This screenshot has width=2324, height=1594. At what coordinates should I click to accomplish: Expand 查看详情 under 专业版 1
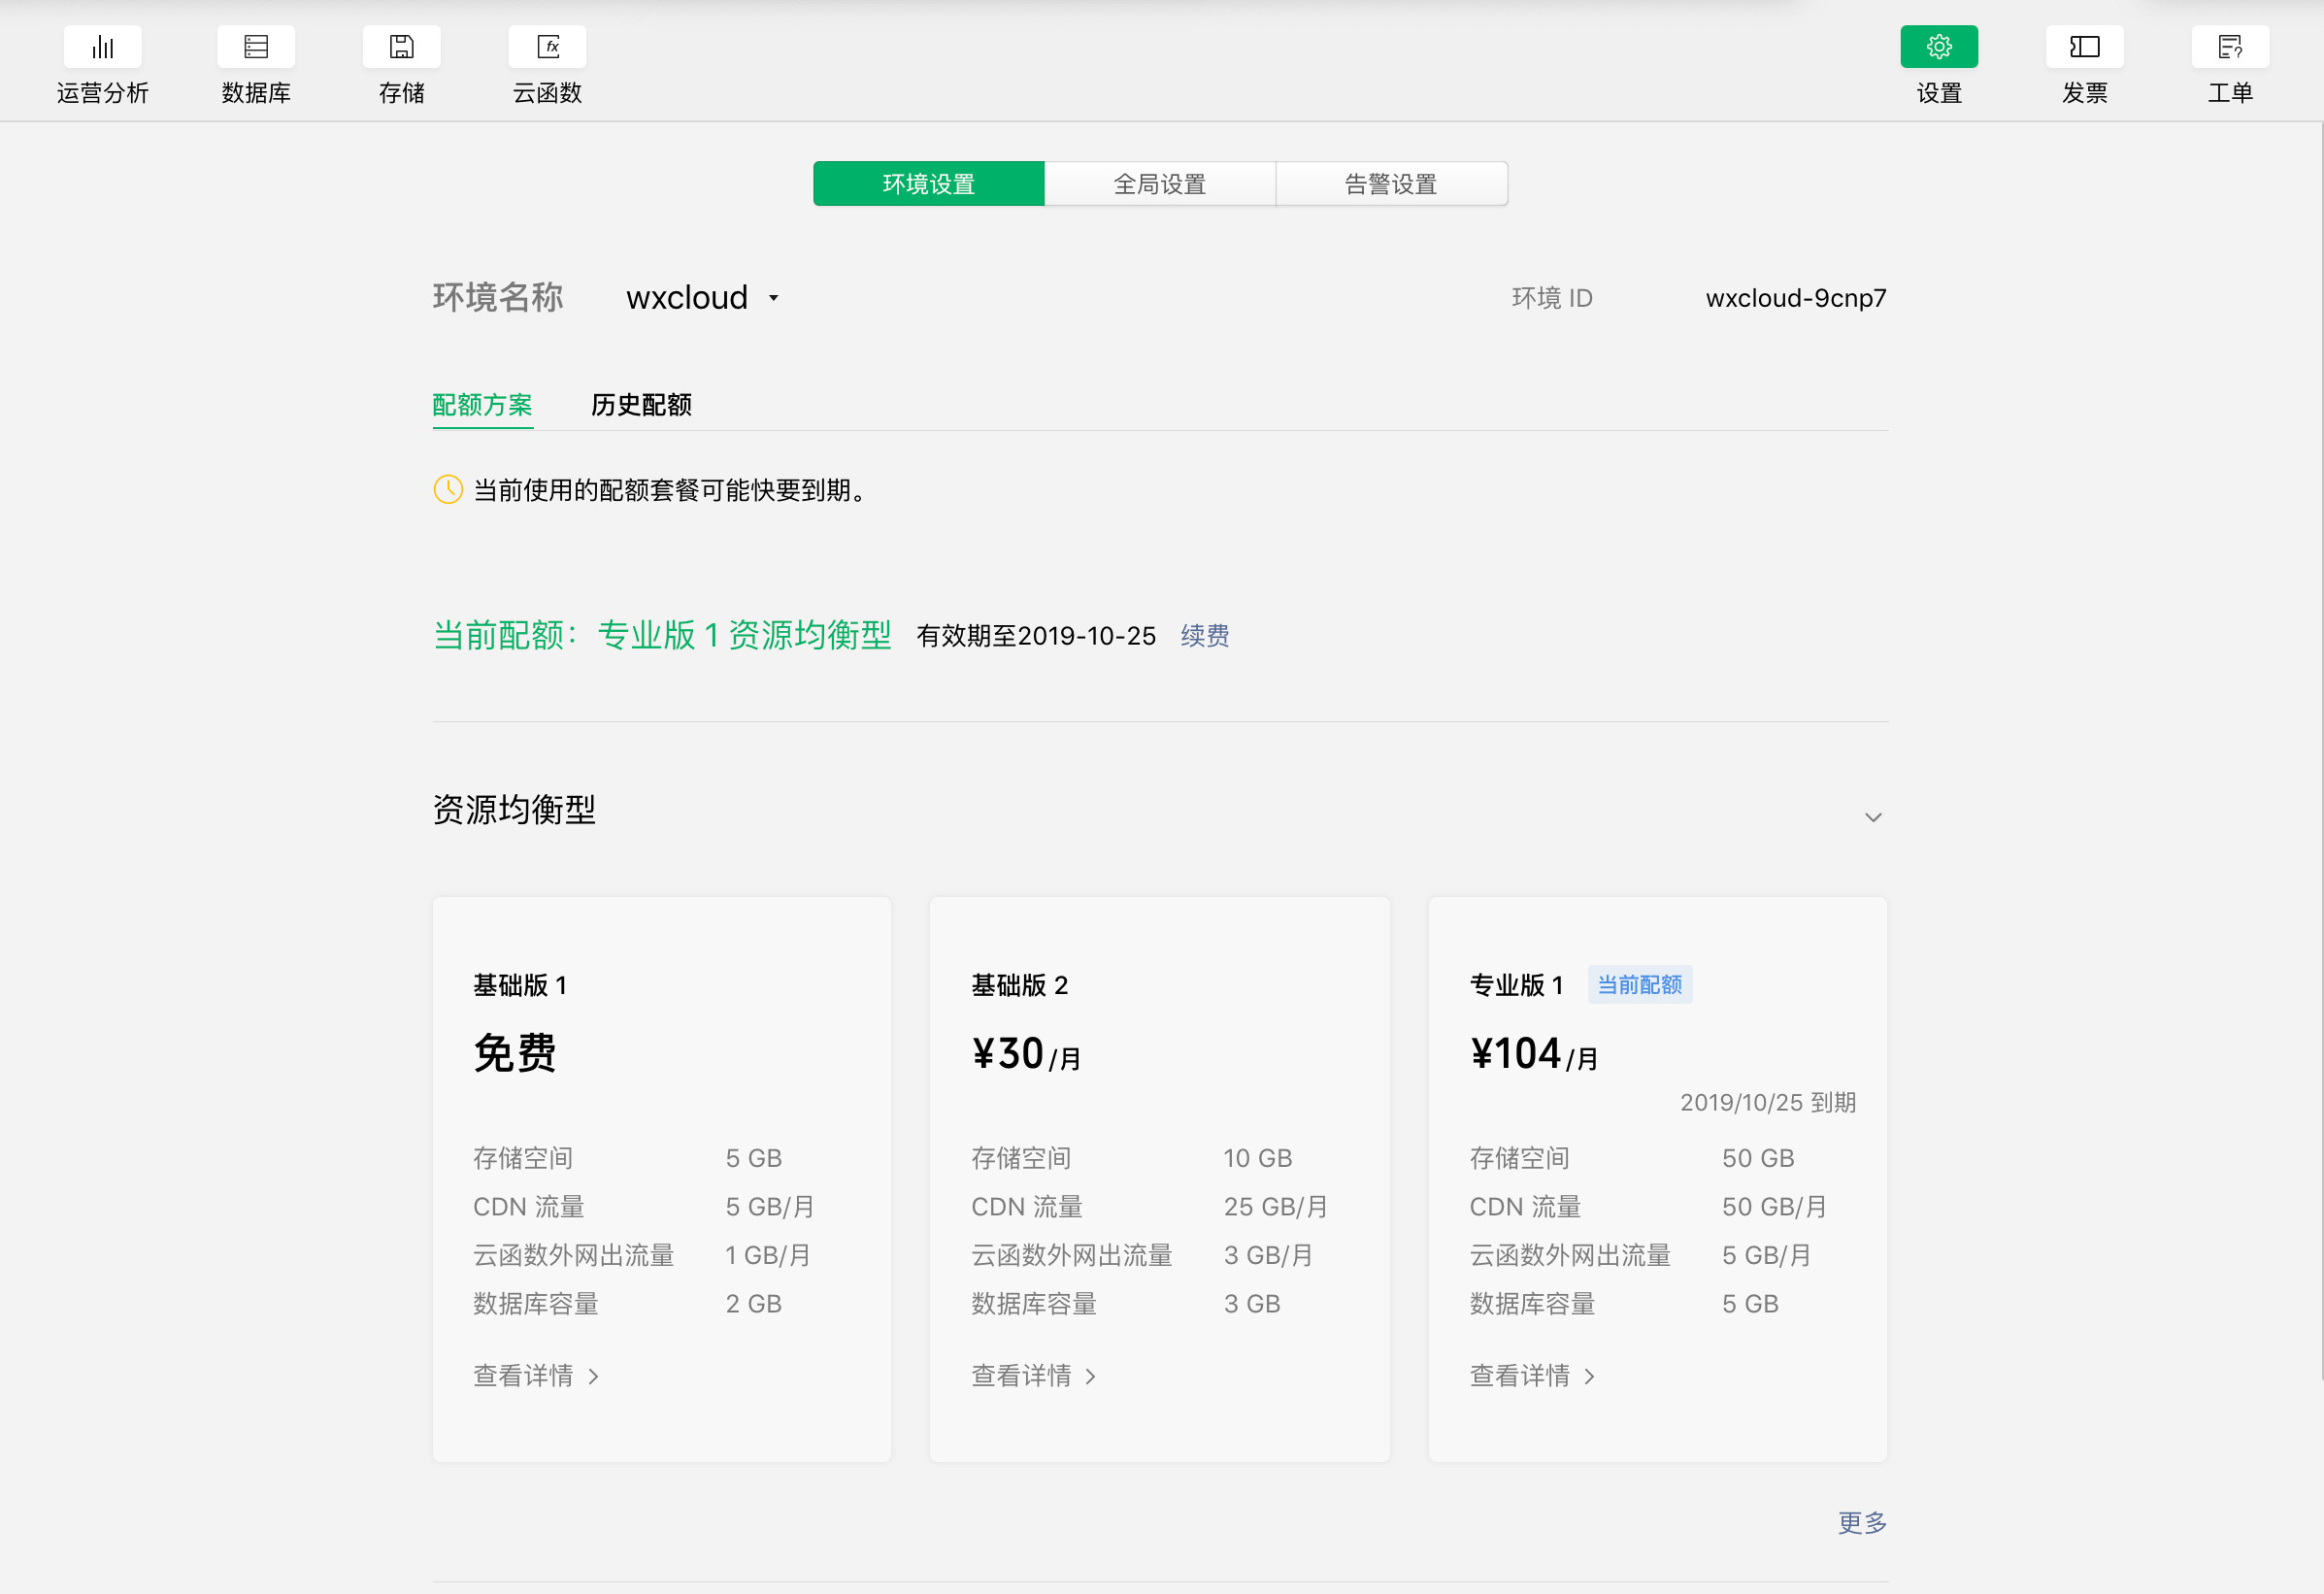tap(1532, 1376)
